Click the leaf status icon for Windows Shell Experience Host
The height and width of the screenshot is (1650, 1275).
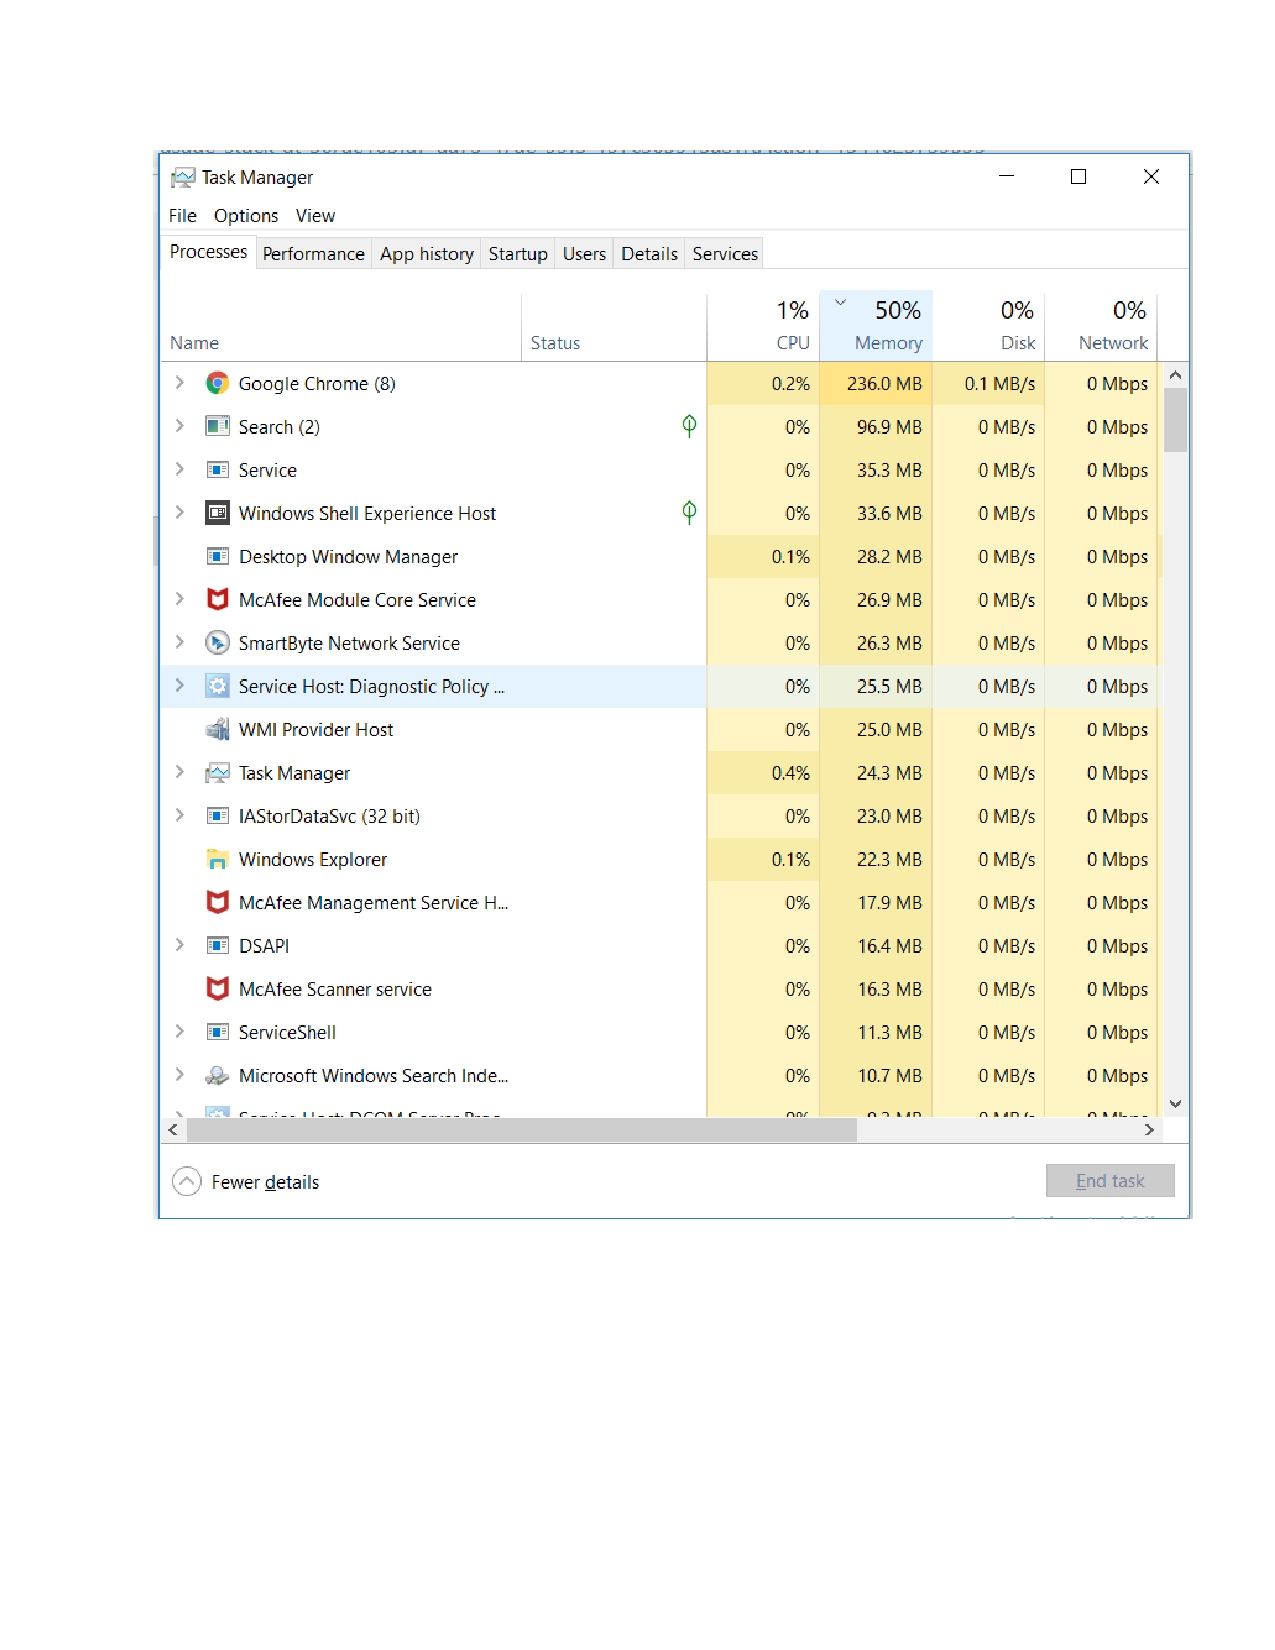click(689, 513)
